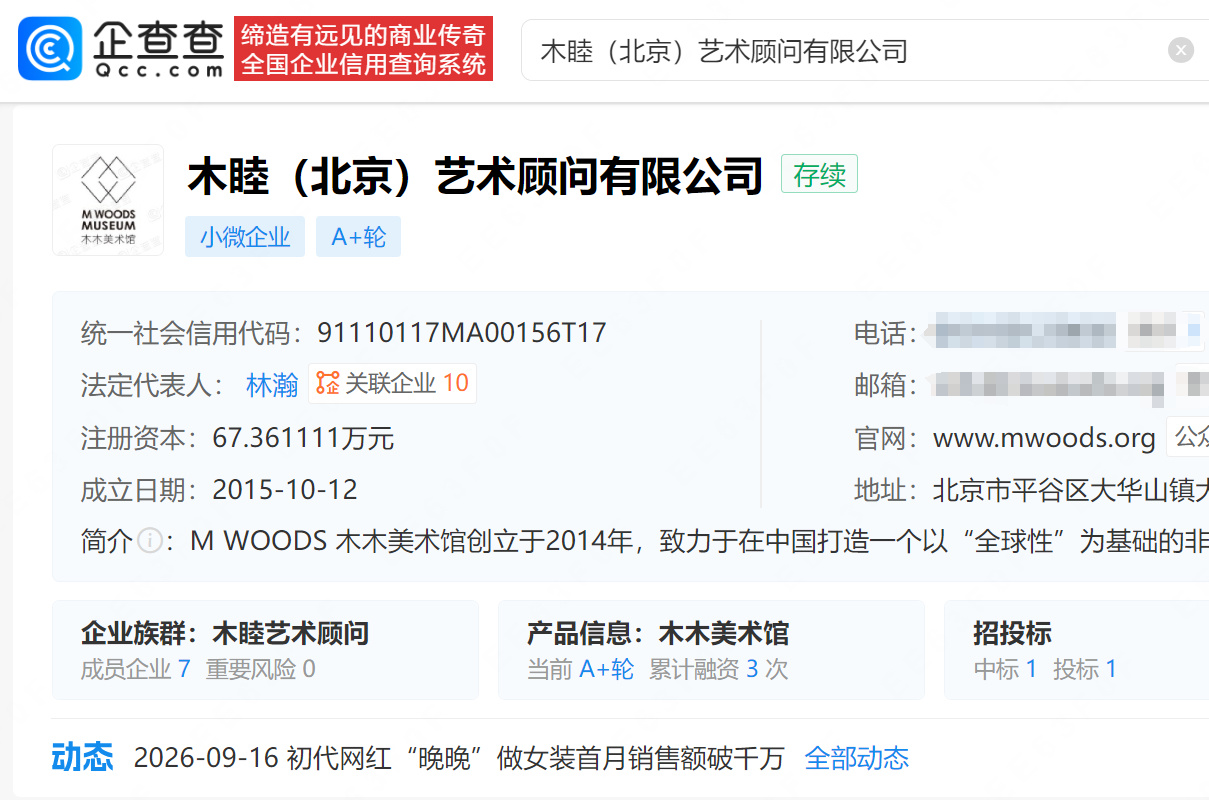The image size is (1209, 800).
Task: Click the red slogan banner in header
Action: [364, 49]
